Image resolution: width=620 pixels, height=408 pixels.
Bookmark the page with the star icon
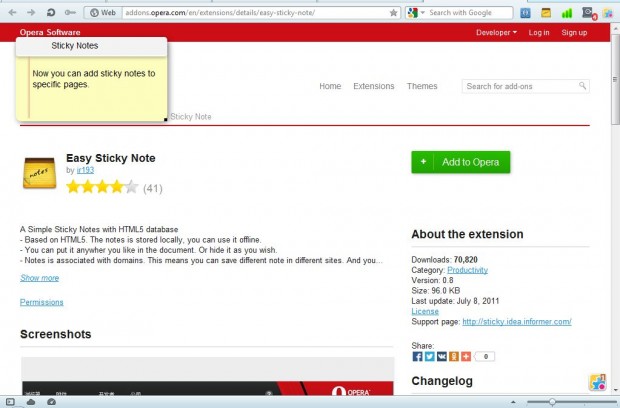pyautogui.click(x=393, y=13)
